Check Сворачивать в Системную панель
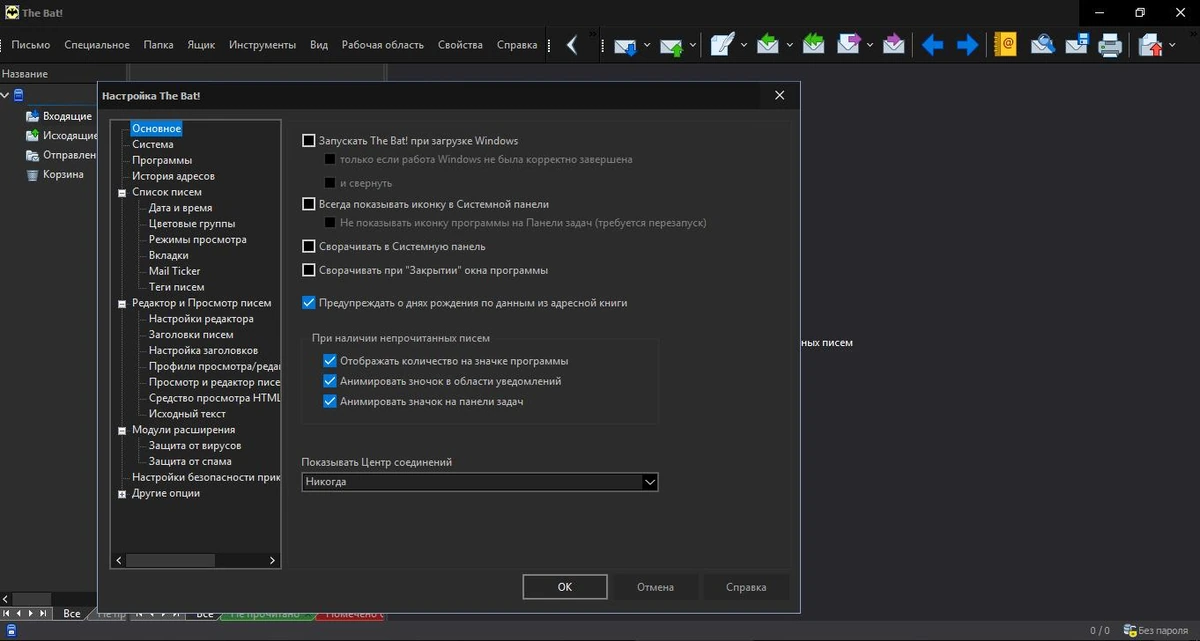 (x=309, y=246)
